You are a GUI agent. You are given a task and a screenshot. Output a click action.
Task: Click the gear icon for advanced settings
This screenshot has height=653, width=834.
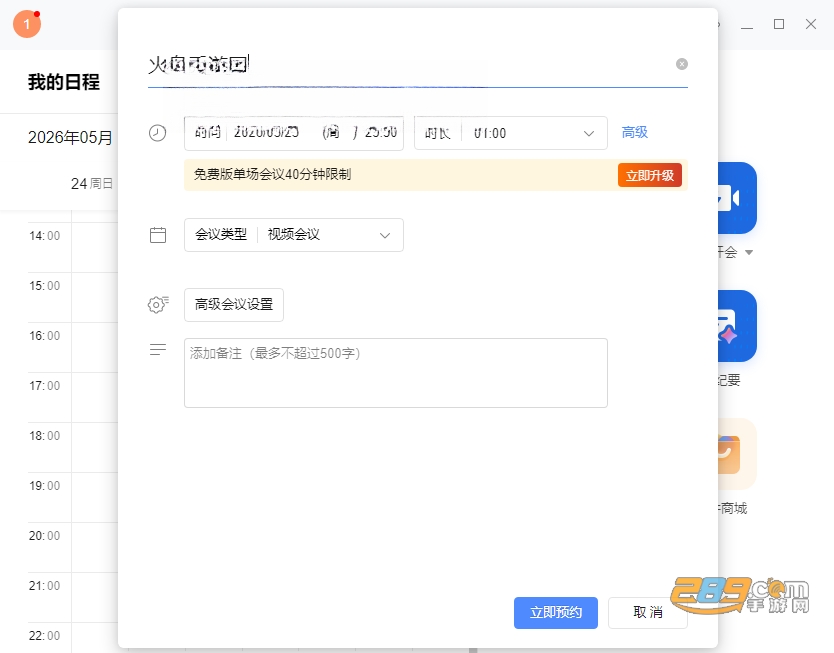(x=158, y=305)
